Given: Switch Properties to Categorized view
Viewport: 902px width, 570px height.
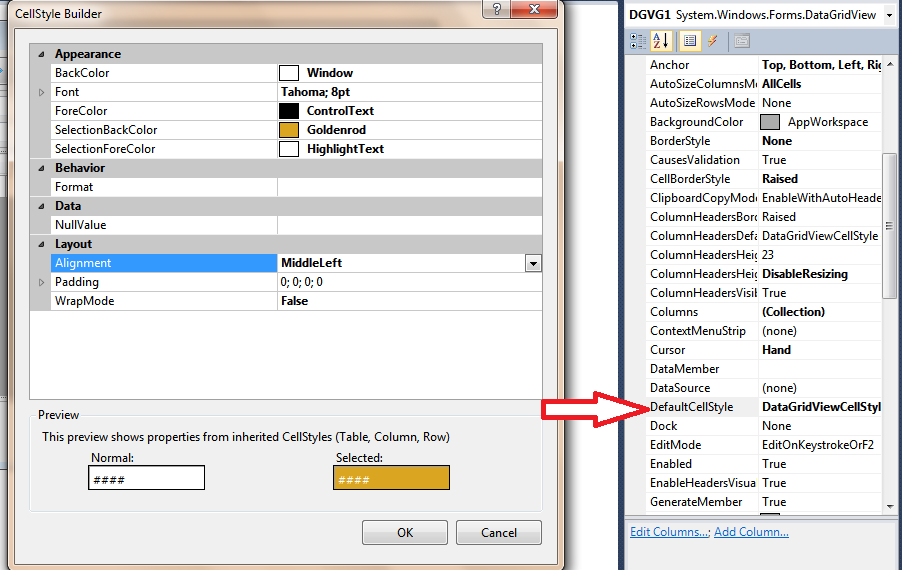Looking at the screenshot, I should (x=638, y=41).
